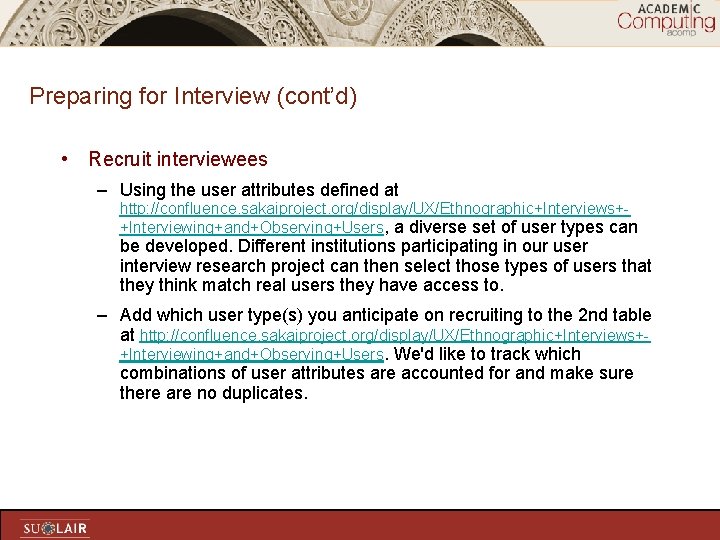
Task: Click the line starting 'combinations of user attributes'
Action: [x=377, y=373]
